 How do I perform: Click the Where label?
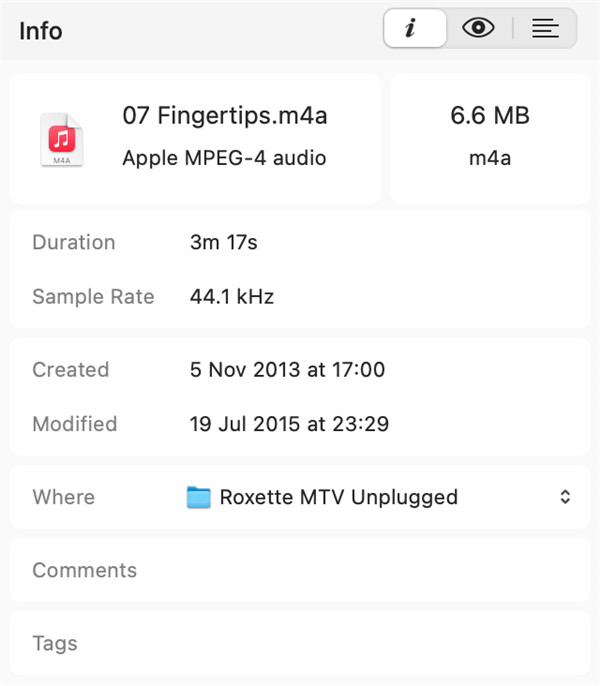(63, 497)
